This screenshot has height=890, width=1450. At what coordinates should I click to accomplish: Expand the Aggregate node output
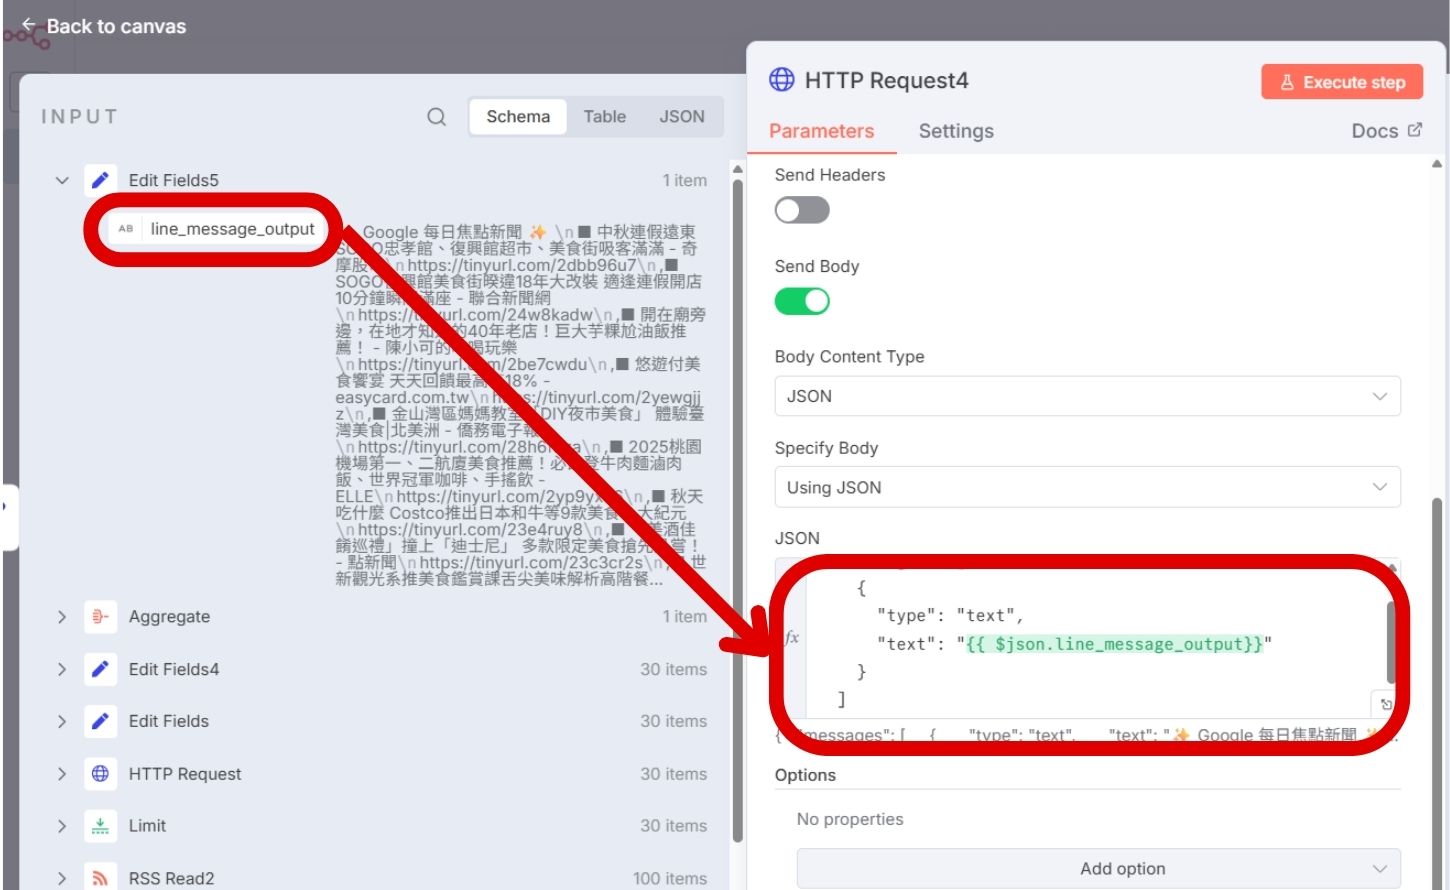tap(61, 616)
